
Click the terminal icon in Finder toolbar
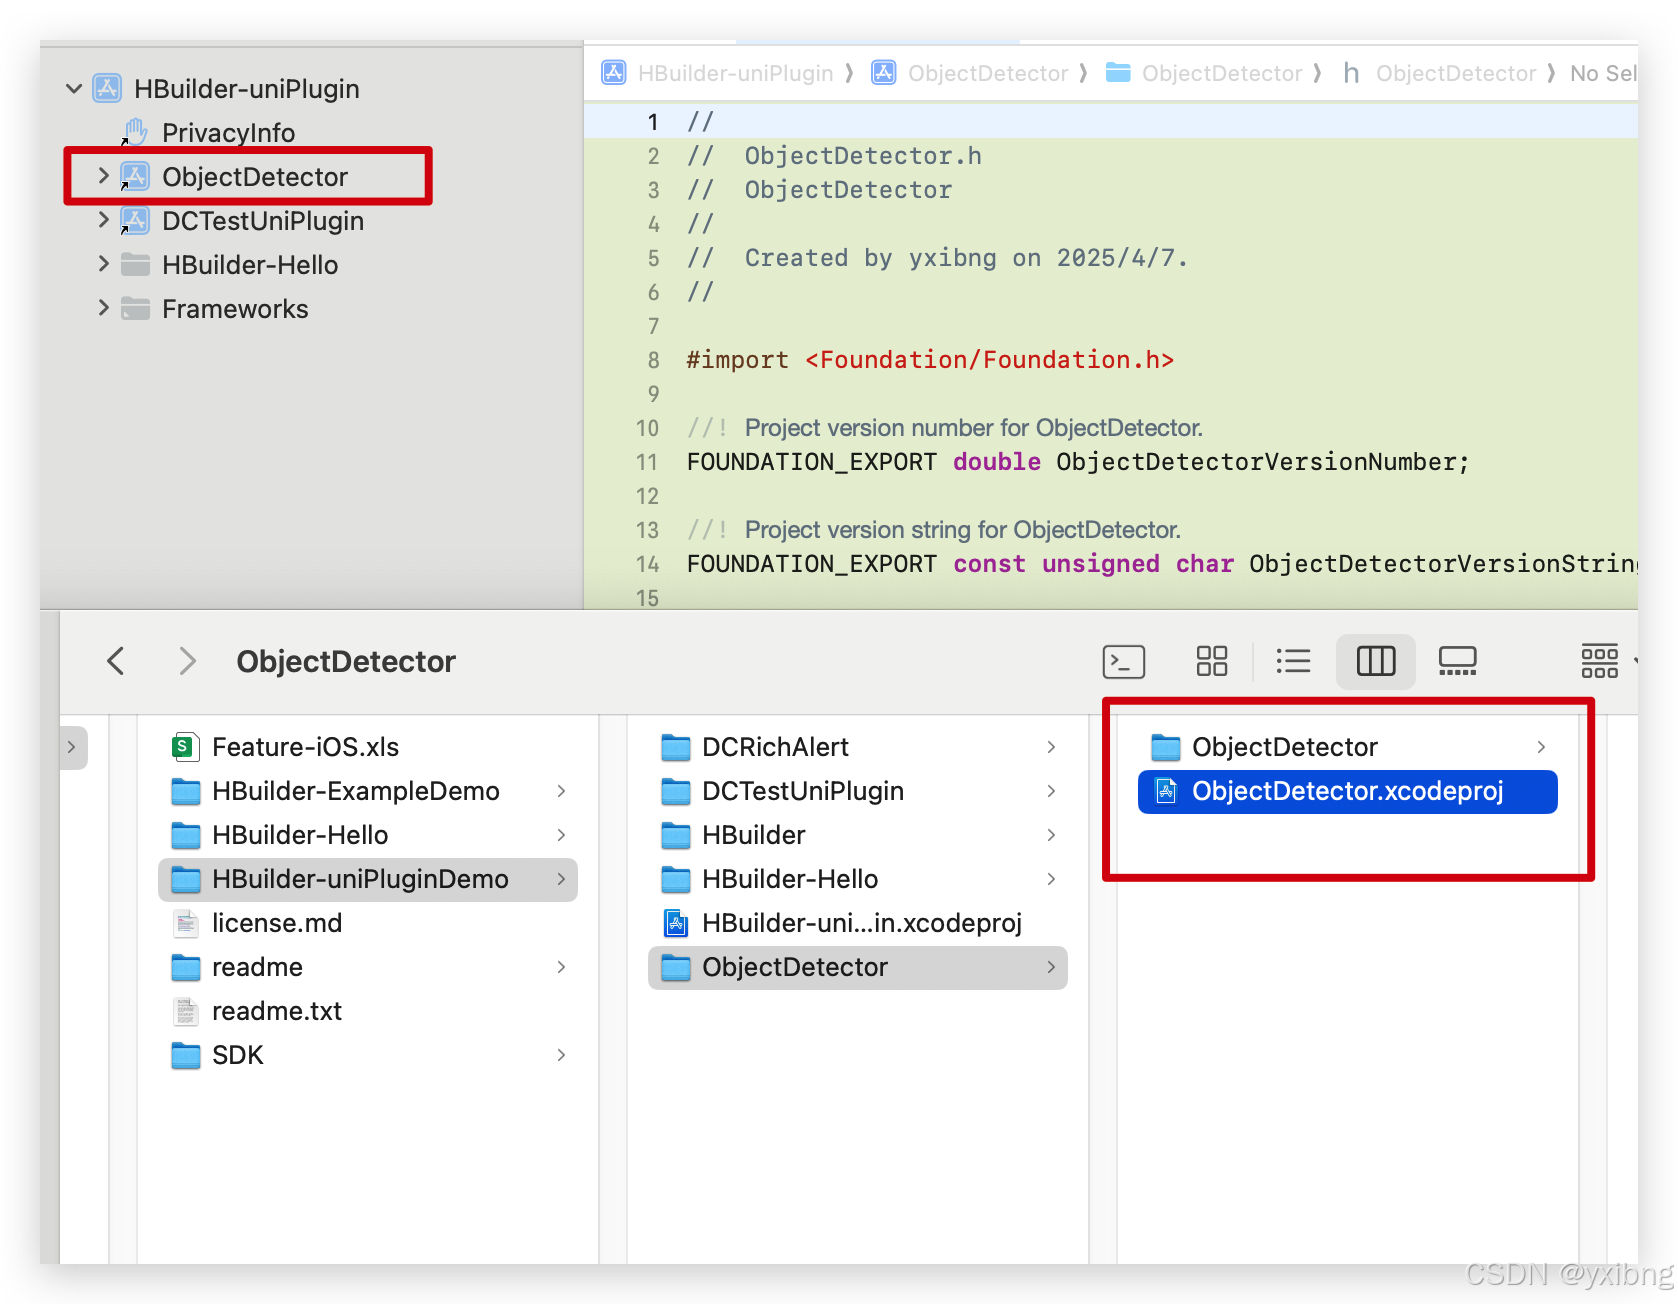click(x=1124, y=661)
